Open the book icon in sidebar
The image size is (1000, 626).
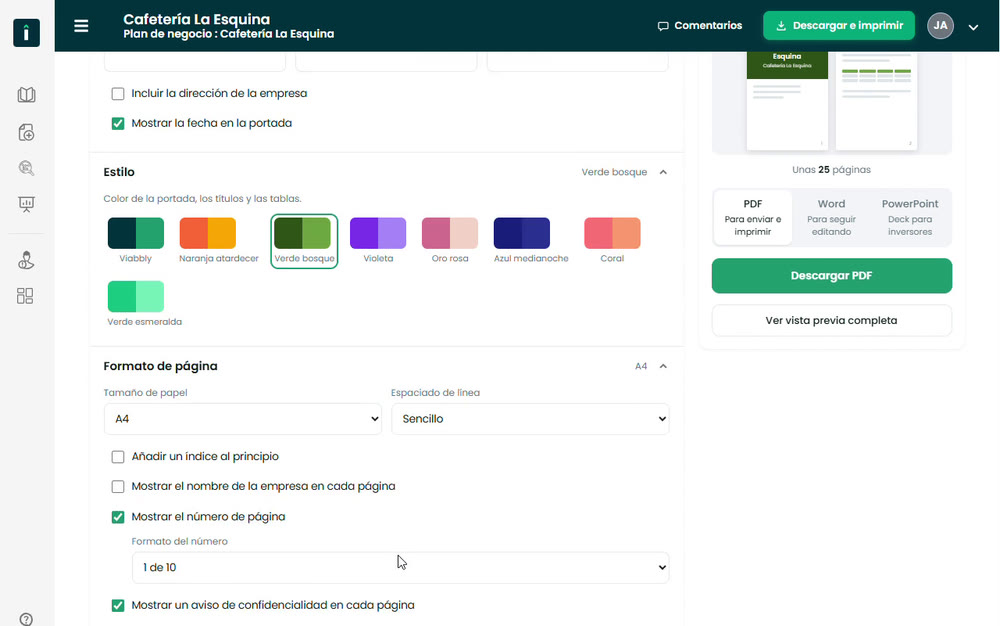(26, 95)
